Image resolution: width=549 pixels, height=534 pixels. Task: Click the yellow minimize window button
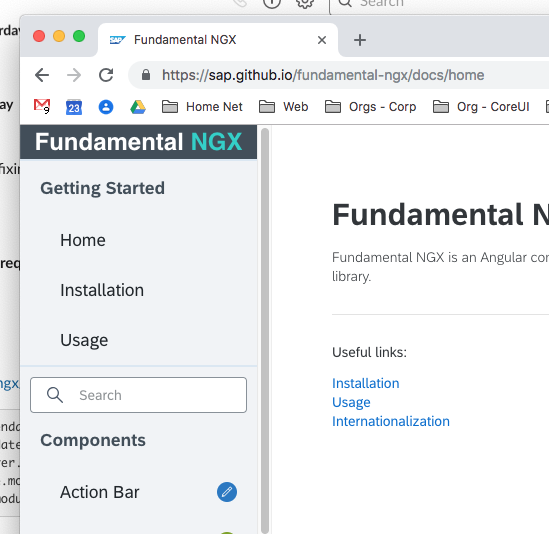point(59,36)
